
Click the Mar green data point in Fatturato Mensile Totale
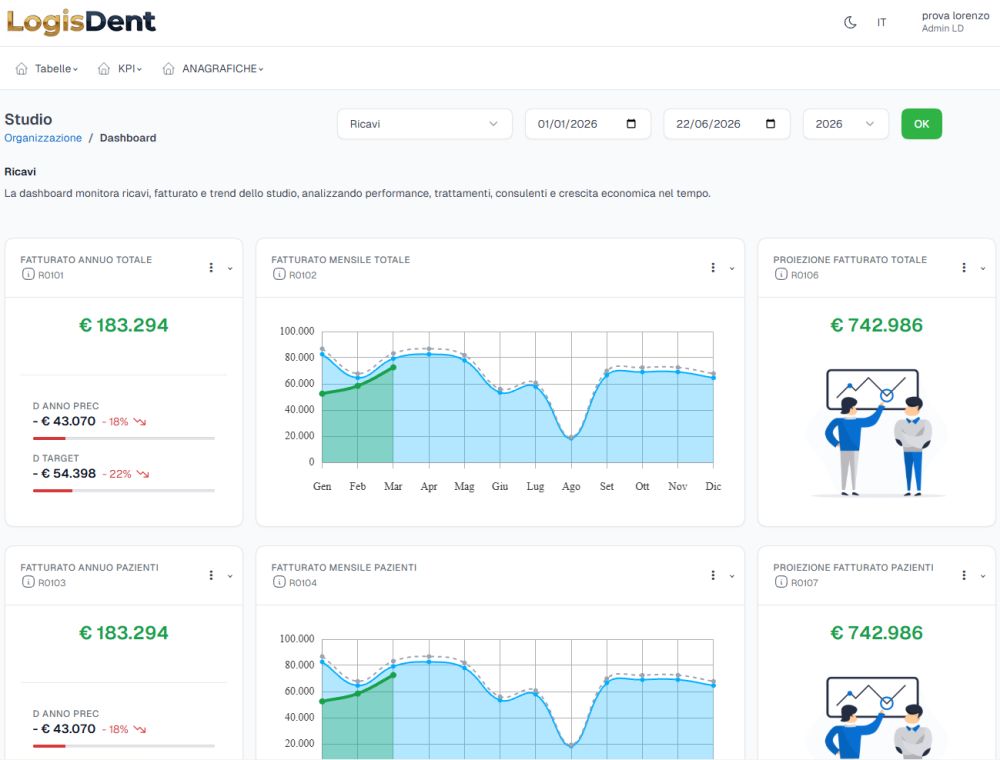pyautogui.click(x=393, y=367)
